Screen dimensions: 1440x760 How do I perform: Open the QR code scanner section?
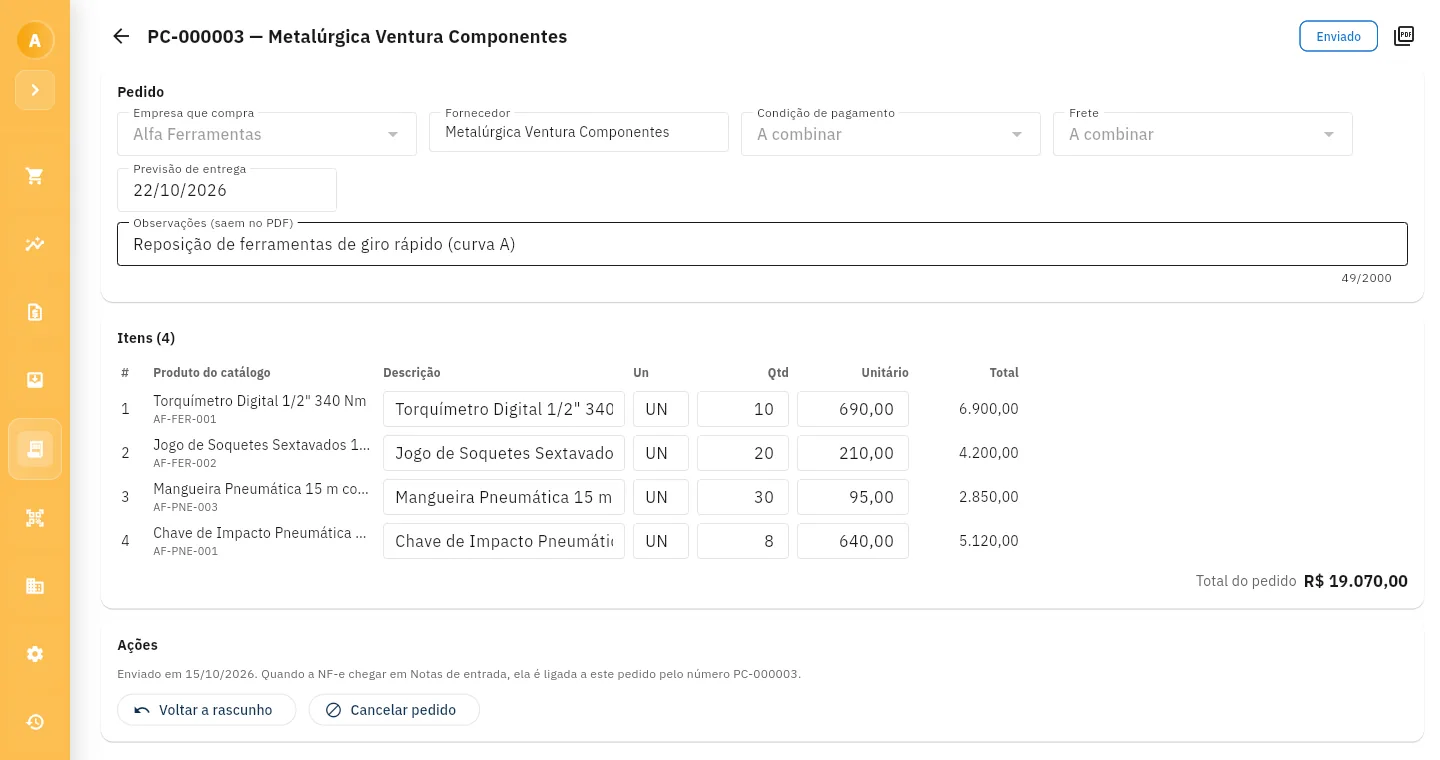[x=35, y=518]
